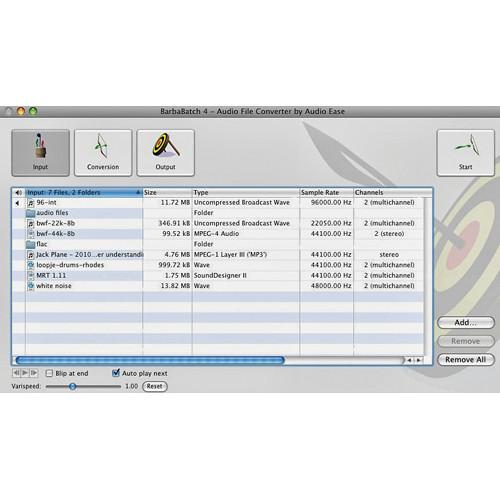Click the 48000.00 Hz sample rate cell
The height and width of the screenshot is (500, 500).
331,286
